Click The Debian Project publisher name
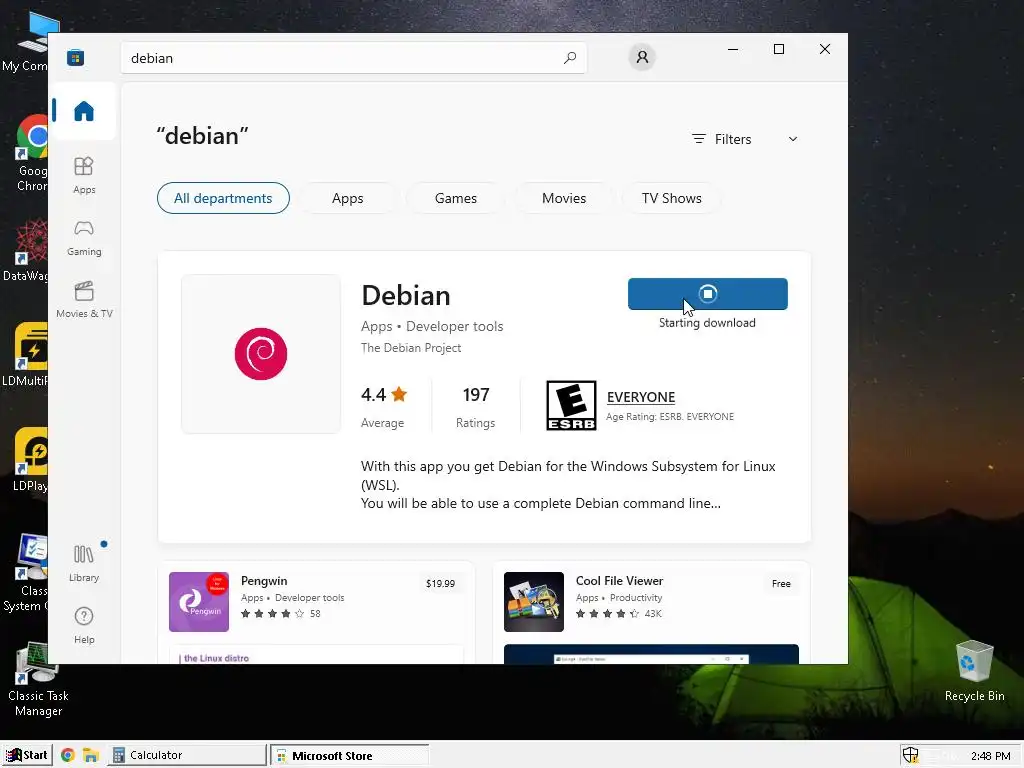 click(x=411, y=347)
